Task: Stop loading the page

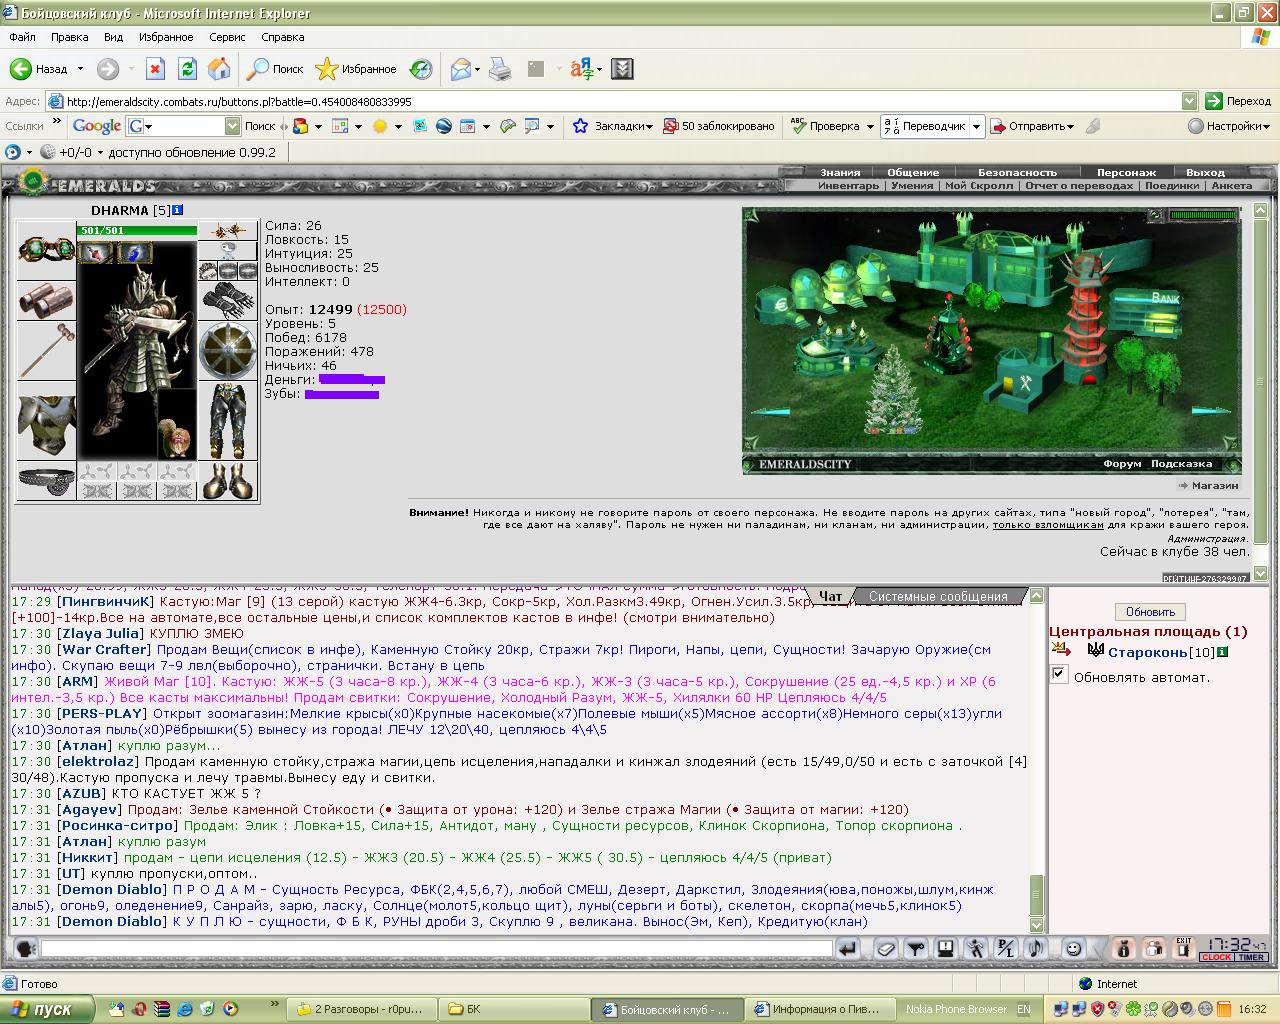Action: 155,69
